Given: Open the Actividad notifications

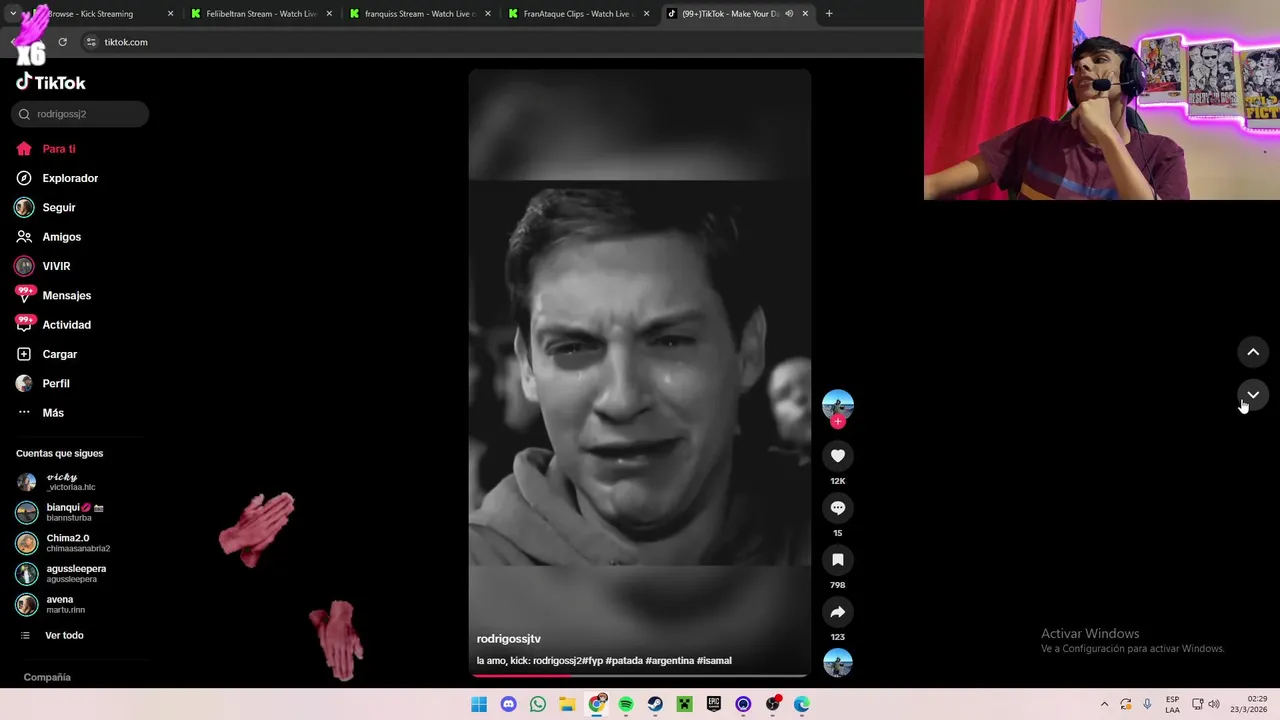Looking at the screenshot, I should click(54, 325).
